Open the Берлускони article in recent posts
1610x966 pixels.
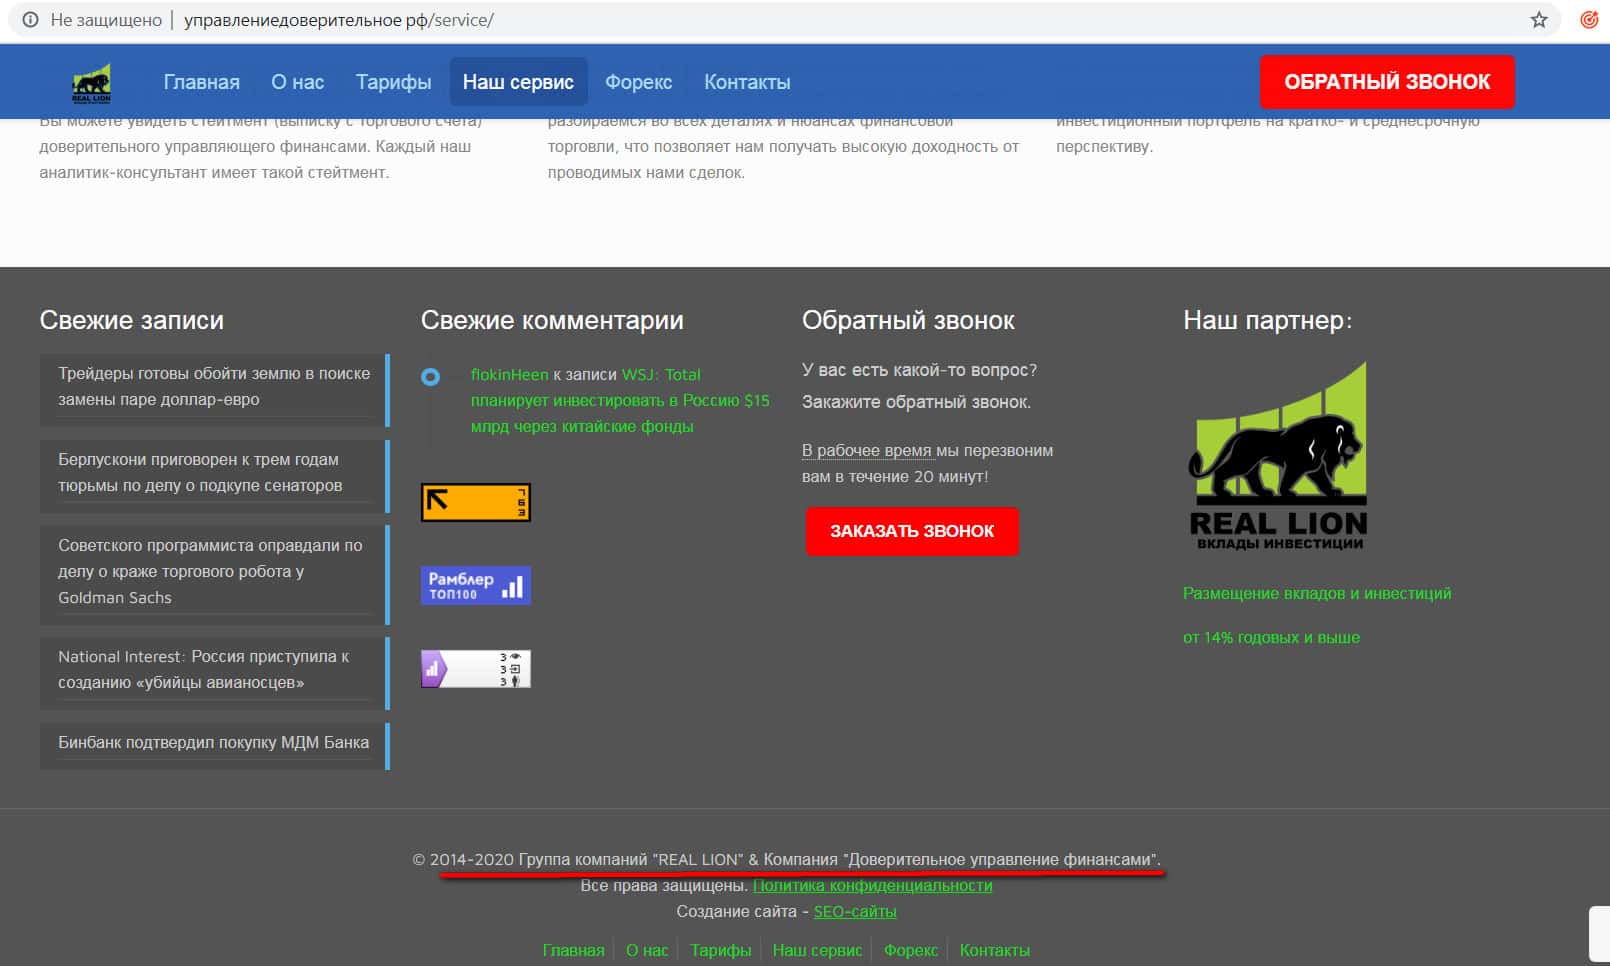[x=200, y=472]
